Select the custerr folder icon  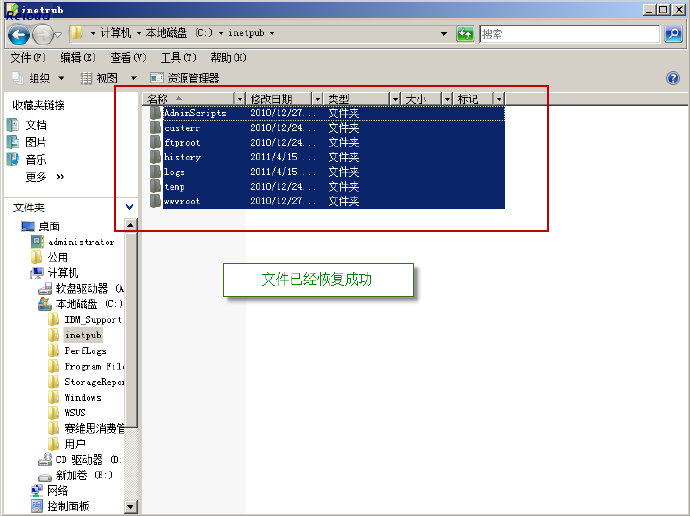155,128
